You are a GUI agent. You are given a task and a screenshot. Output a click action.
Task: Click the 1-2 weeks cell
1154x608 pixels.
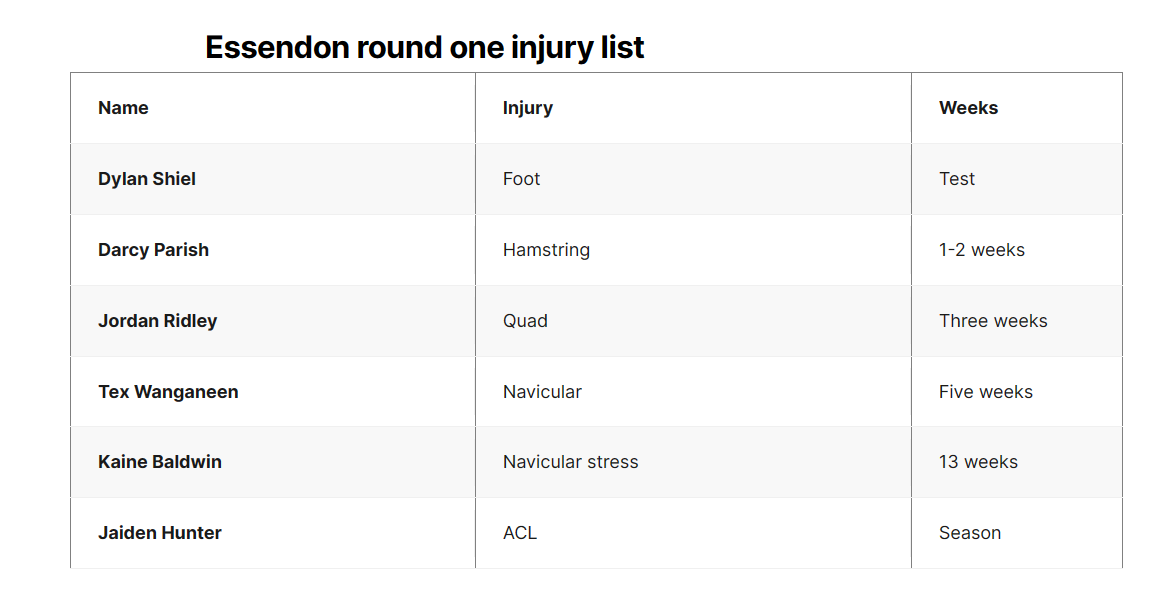(1017, 250)
